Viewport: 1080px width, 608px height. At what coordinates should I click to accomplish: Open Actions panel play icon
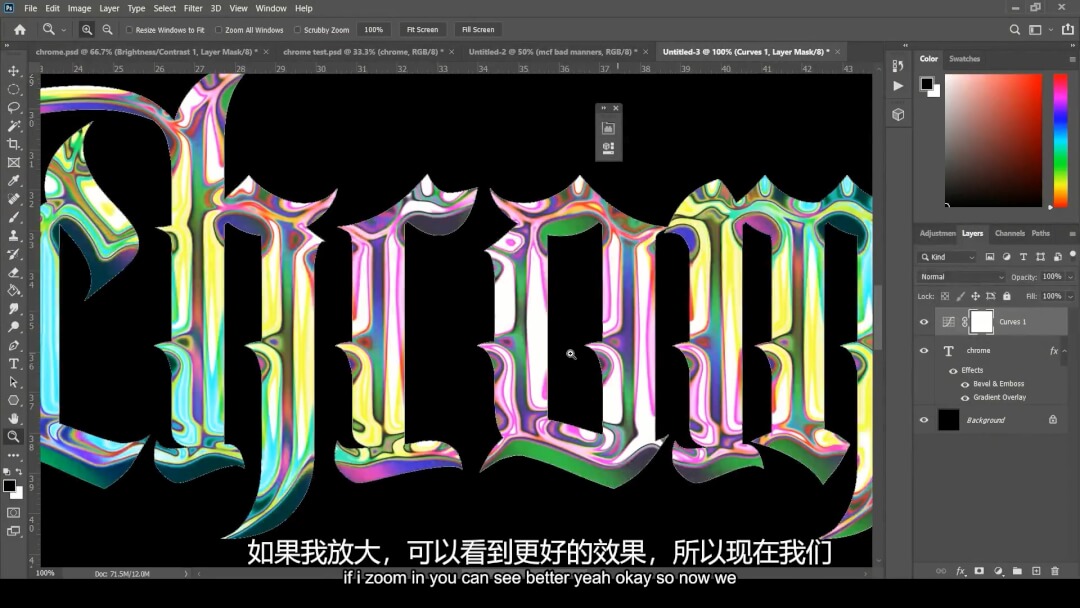(898, 86)
